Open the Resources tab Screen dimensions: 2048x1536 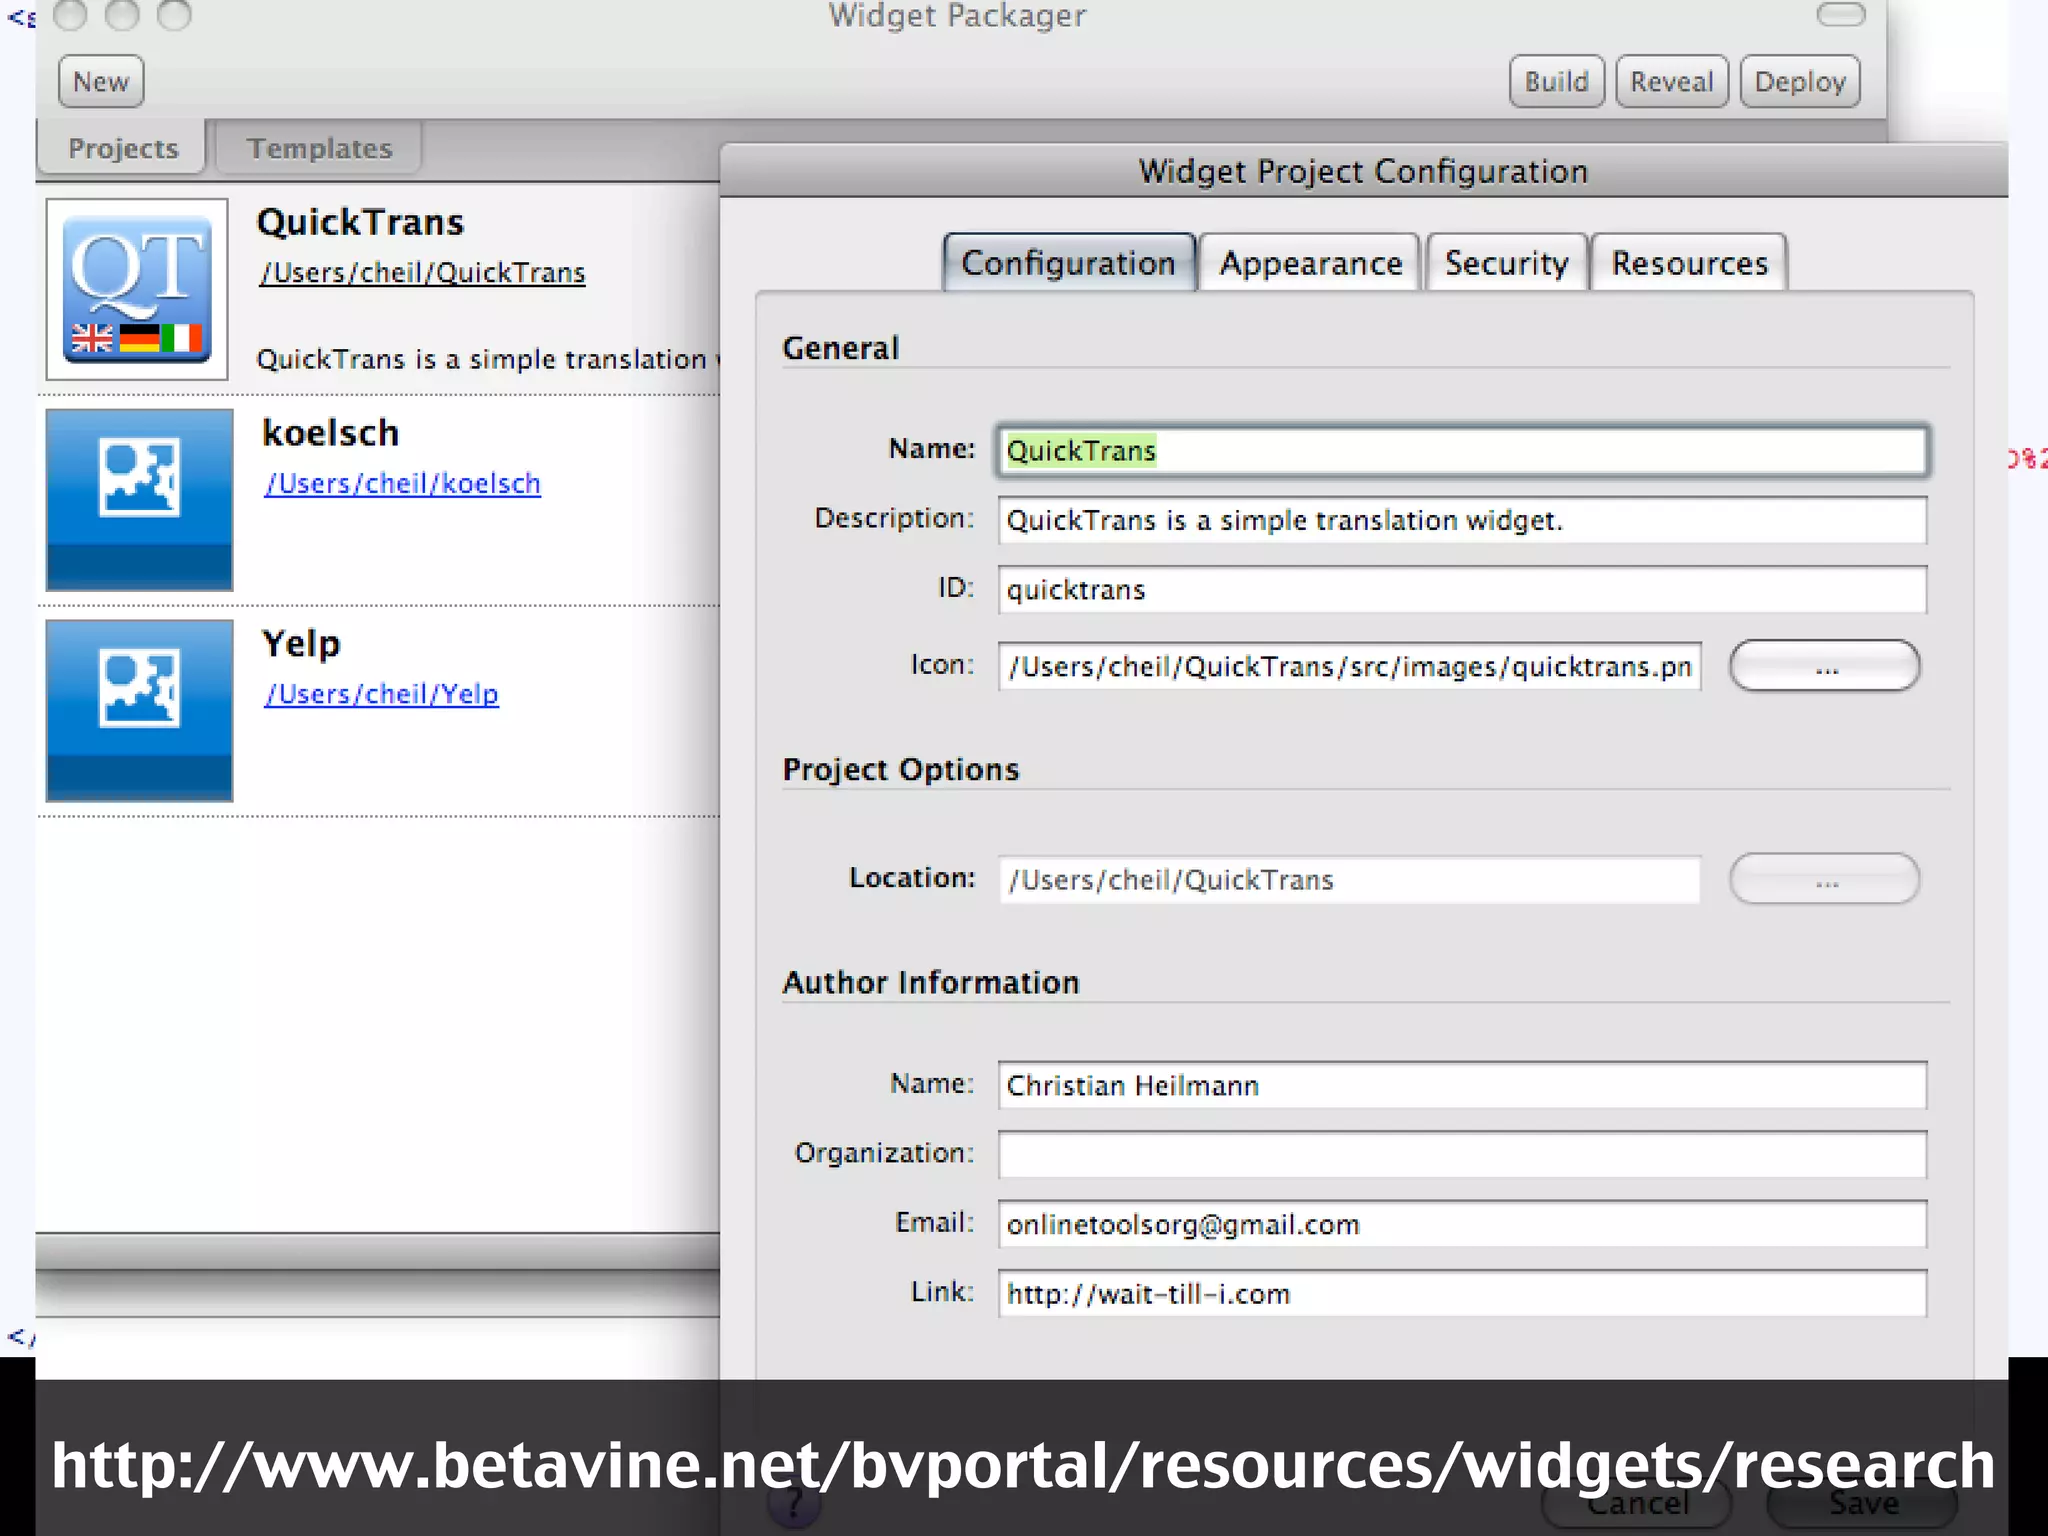pos(1689,263)
